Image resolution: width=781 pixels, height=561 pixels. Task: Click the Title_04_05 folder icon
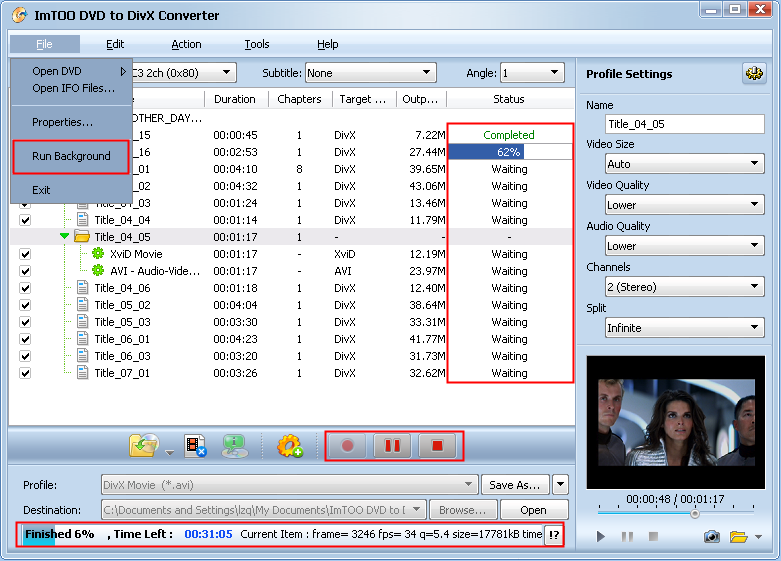pos(82,236)
